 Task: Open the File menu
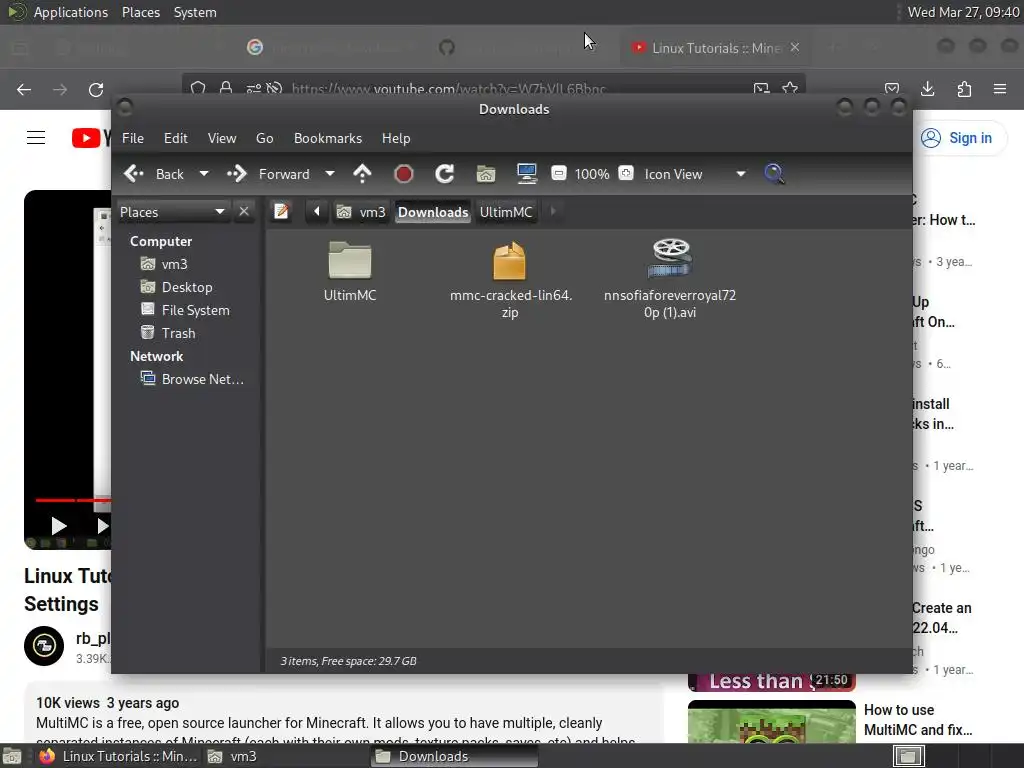tap(133, 138)
